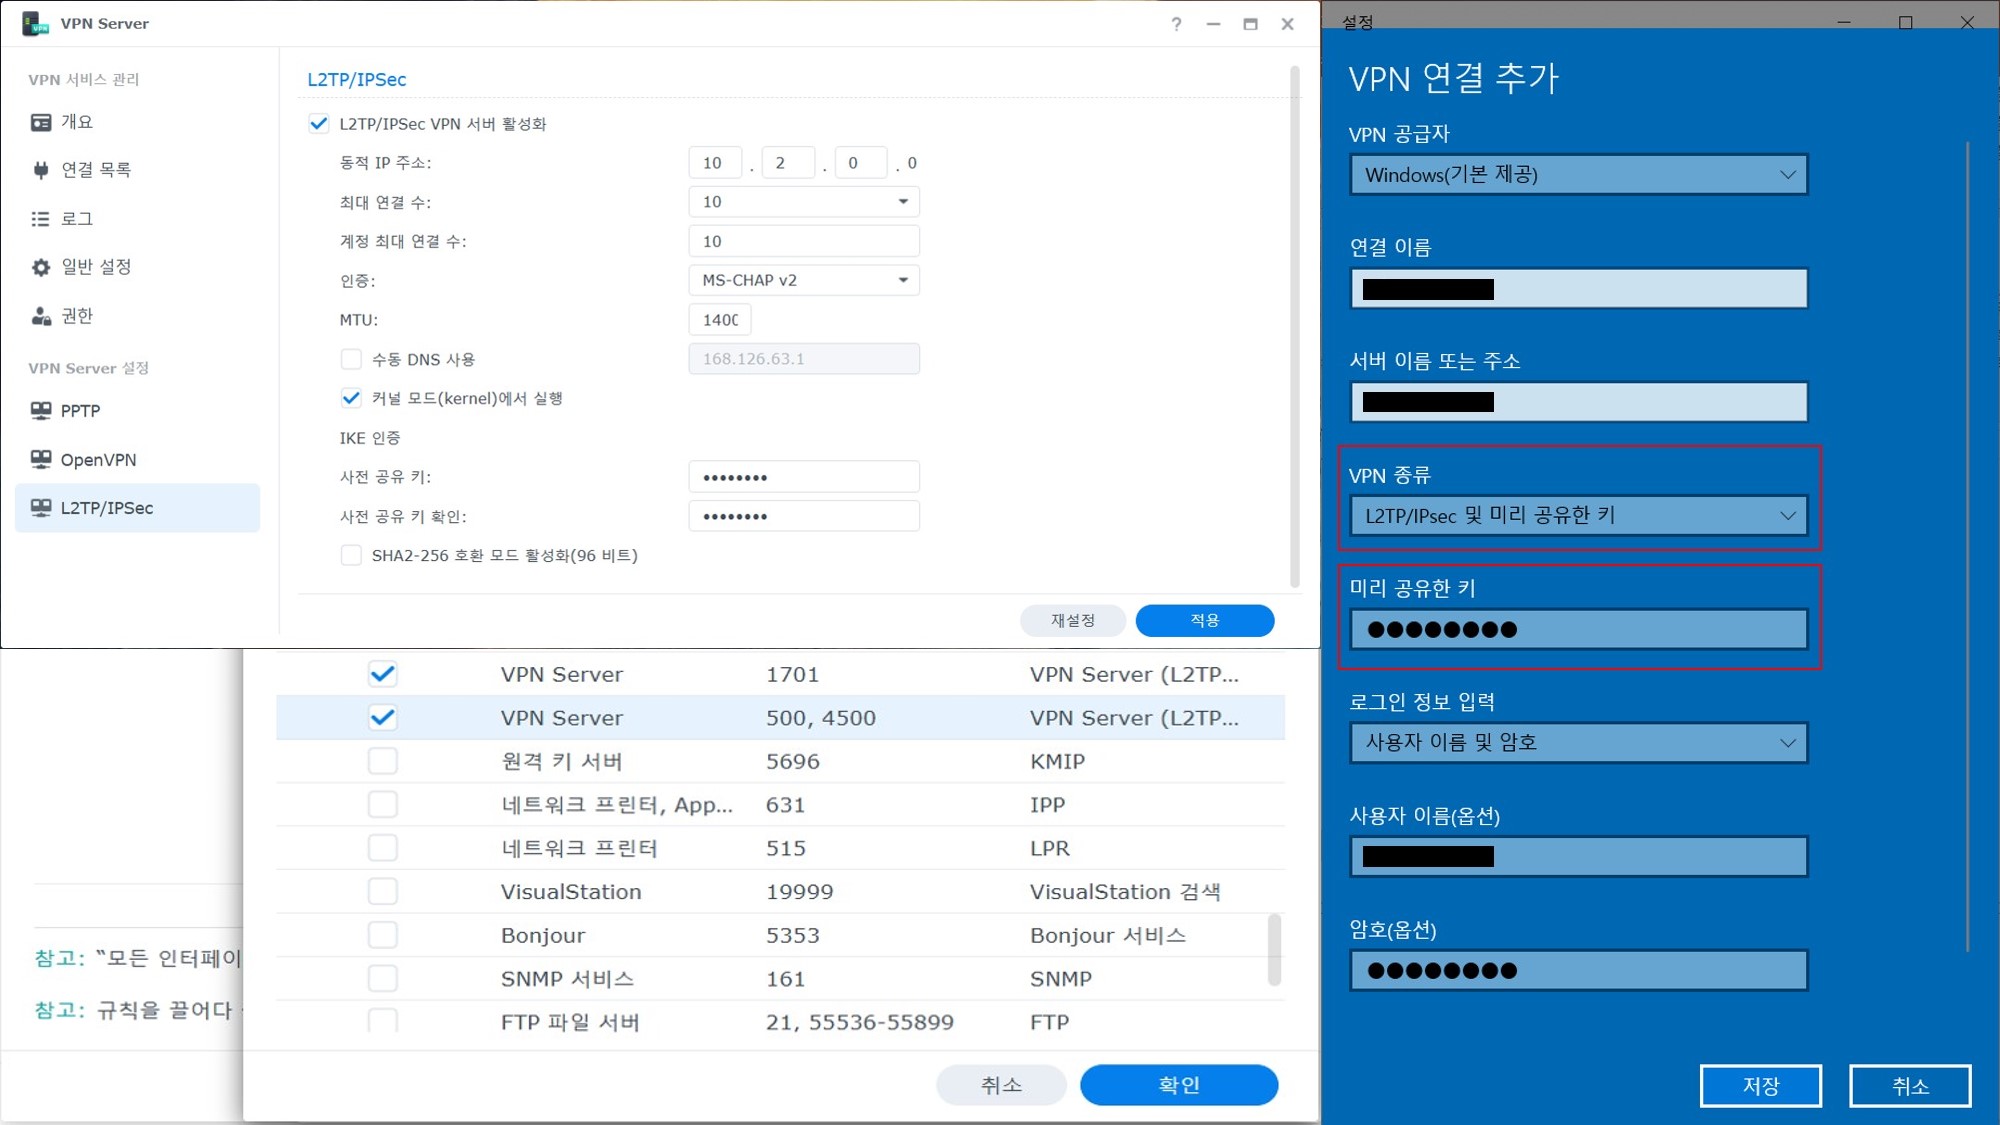
Task: Click the 연결 목록 plug icon
Action: click(41, 170)
